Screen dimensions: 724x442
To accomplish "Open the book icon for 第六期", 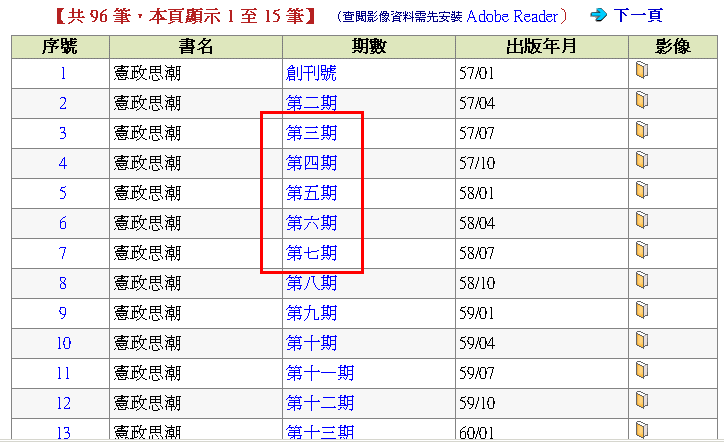I will coord(641,220).
